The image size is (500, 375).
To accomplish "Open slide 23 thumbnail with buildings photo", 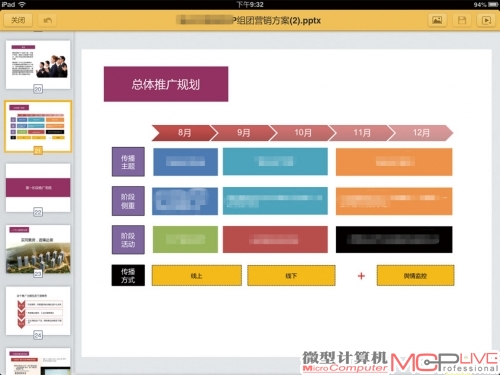I will point(38,249).
